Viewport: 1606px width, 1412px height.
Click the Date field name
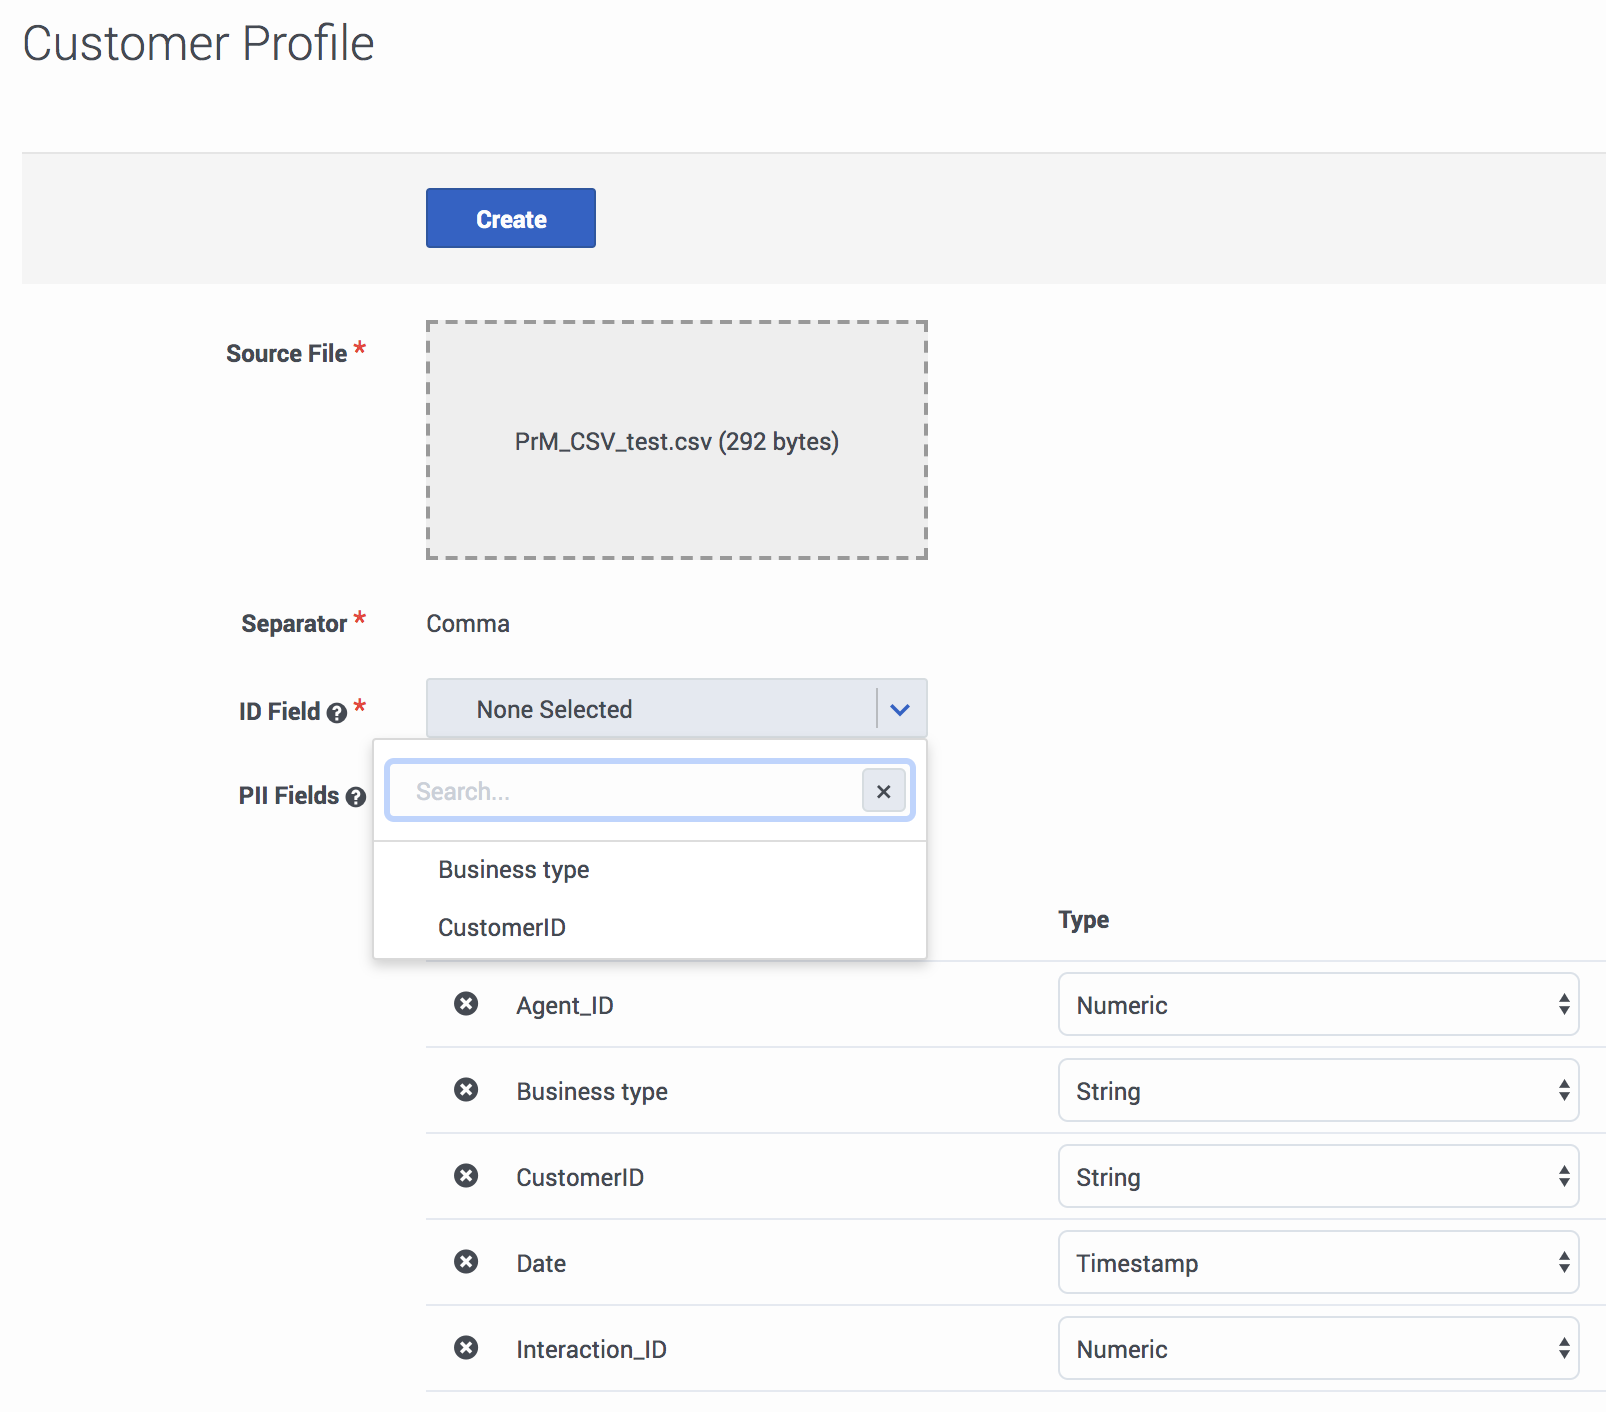[541, 1264]
